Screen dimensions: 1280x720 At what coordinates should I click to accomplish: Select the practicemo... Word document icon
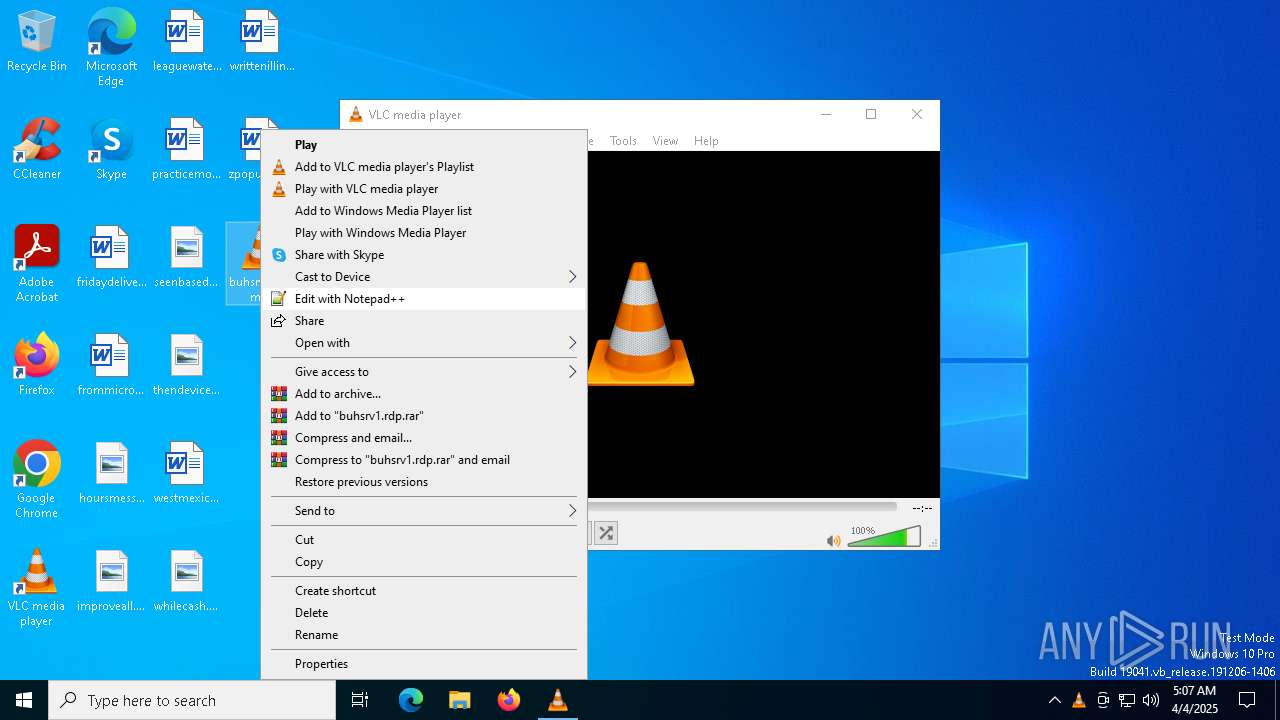pyautogui.click(x=187, y=150)
